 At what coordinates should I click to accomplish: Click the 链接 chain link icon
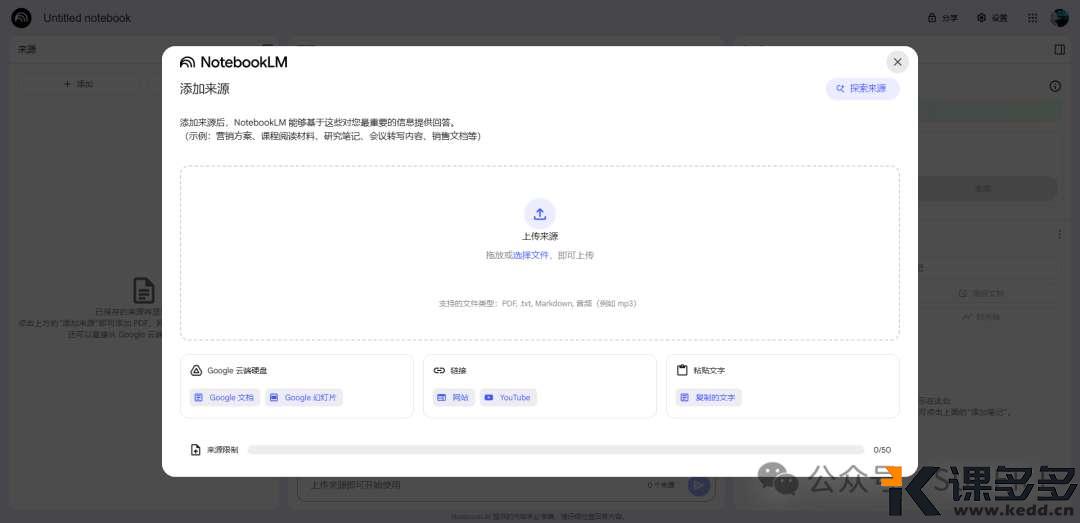point(439,371)
